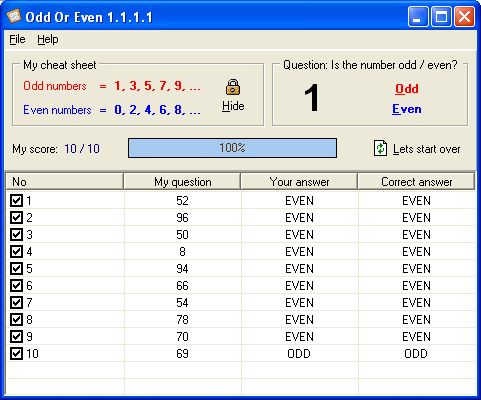Select question cell 54
The image size is (481, 400).
pos(182,303)
